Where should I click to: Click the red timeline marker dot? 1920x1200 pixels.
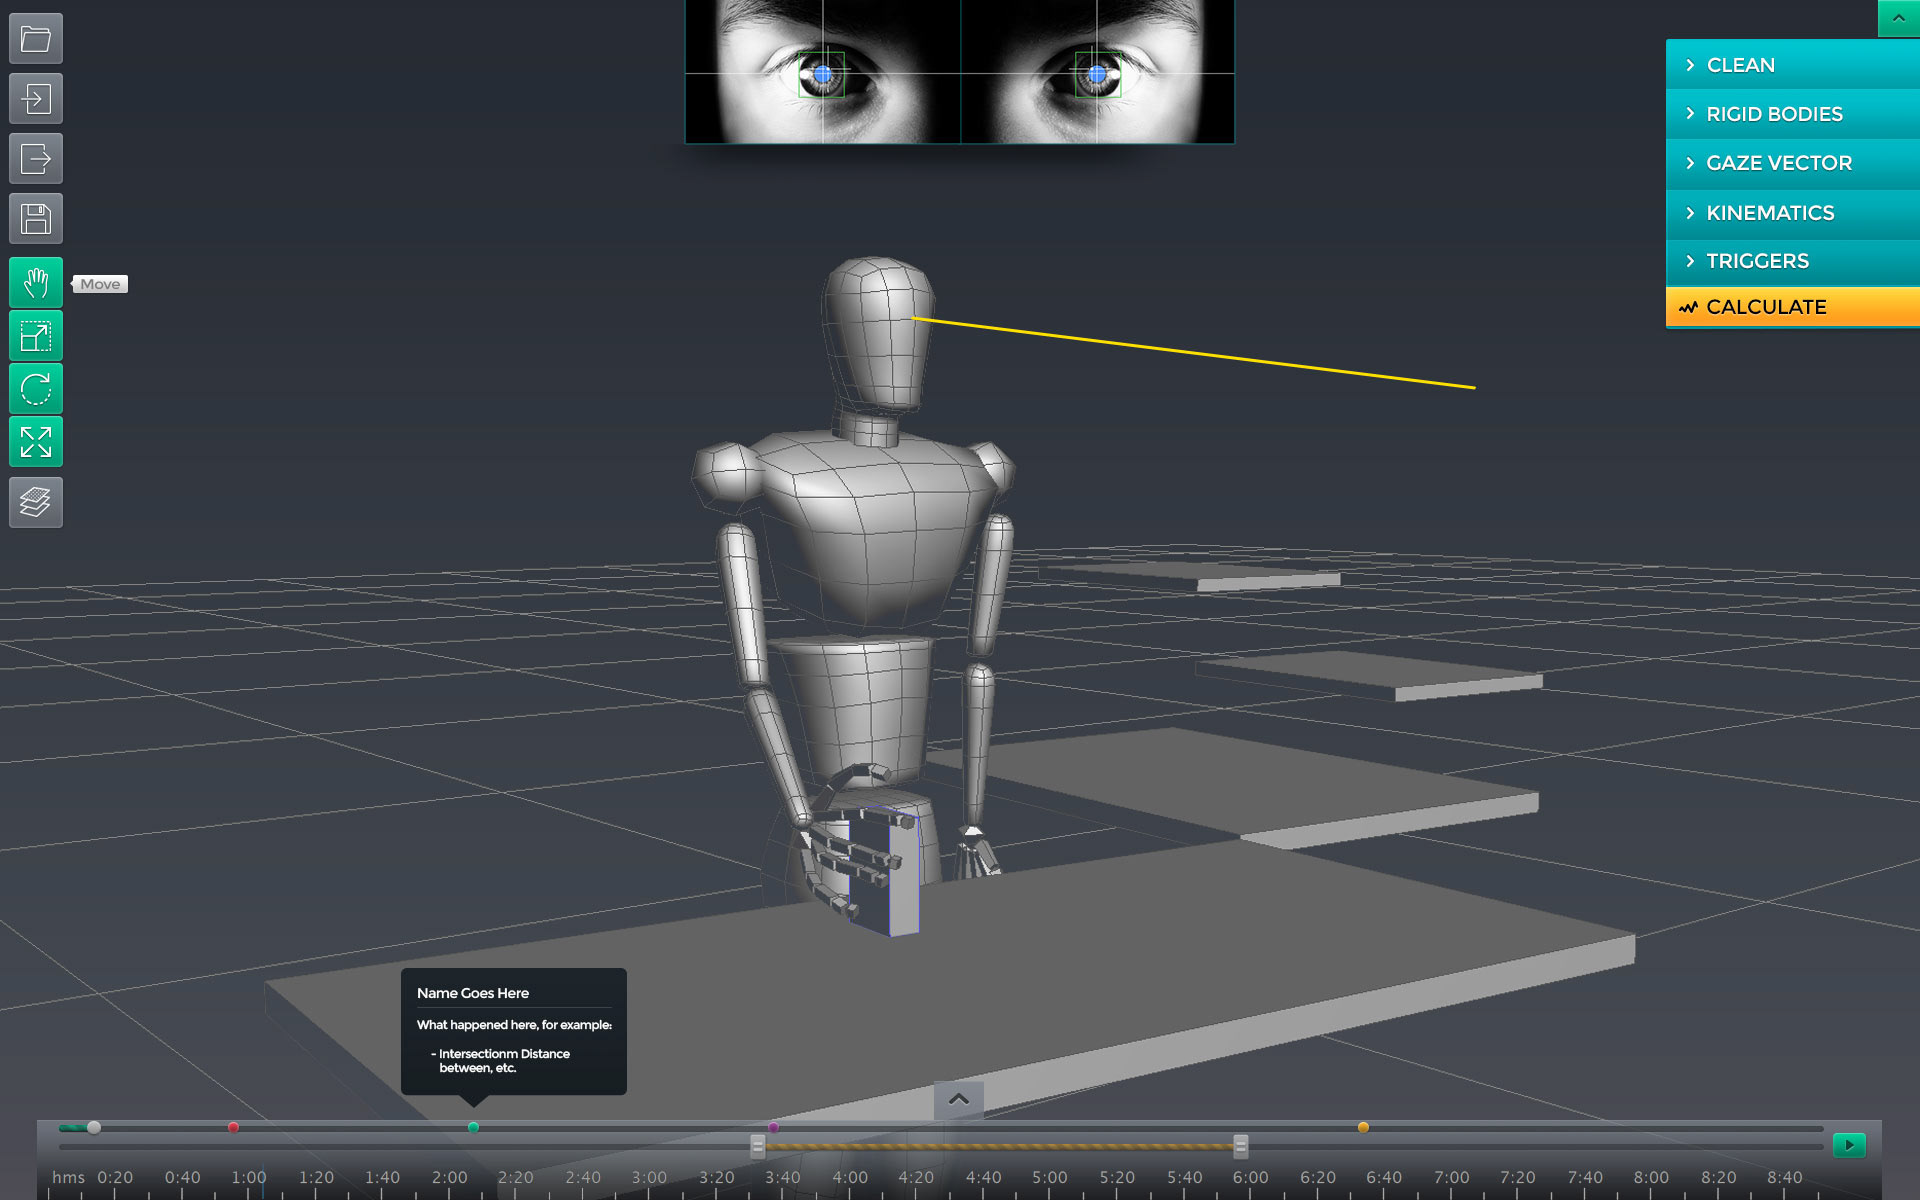233,1127
